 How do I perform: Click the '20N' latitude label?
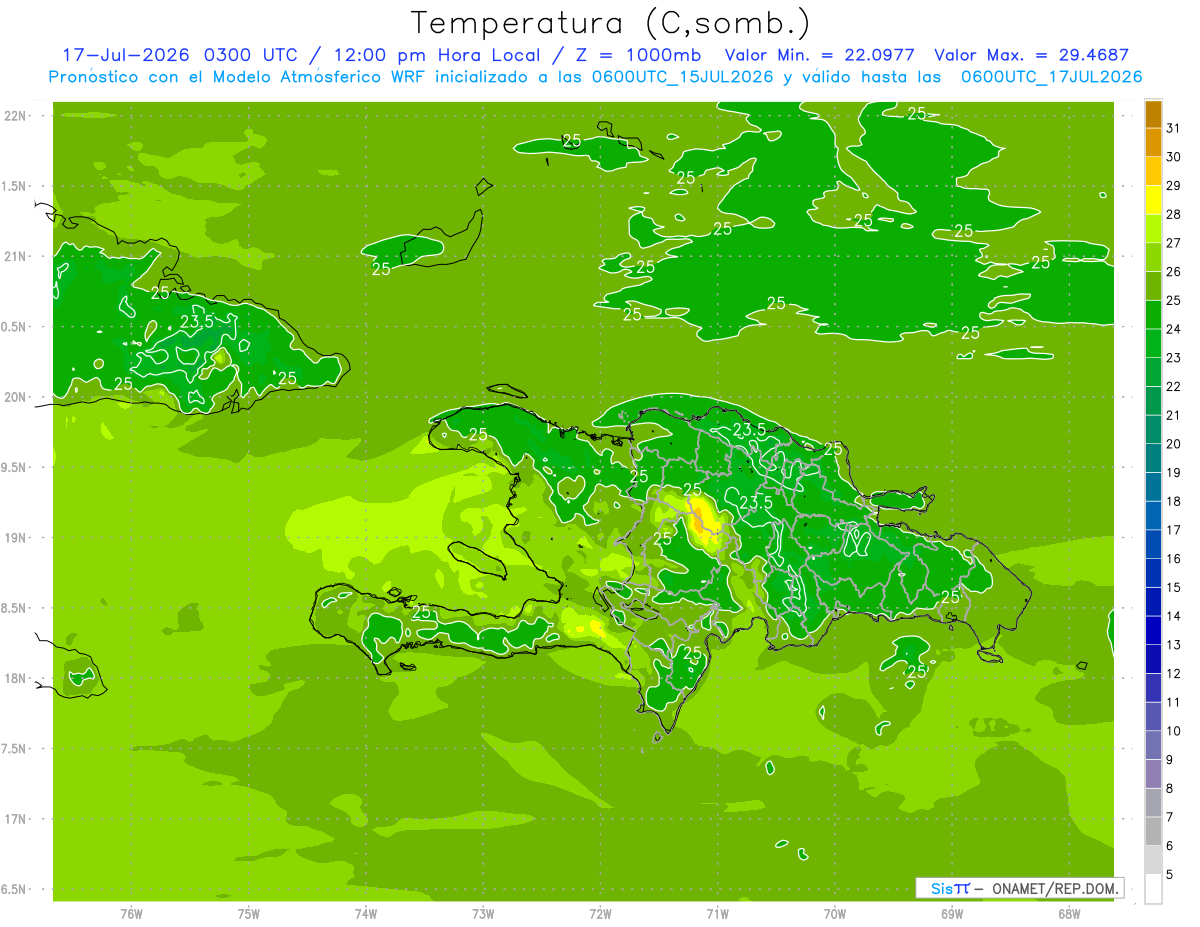[14, 397]
